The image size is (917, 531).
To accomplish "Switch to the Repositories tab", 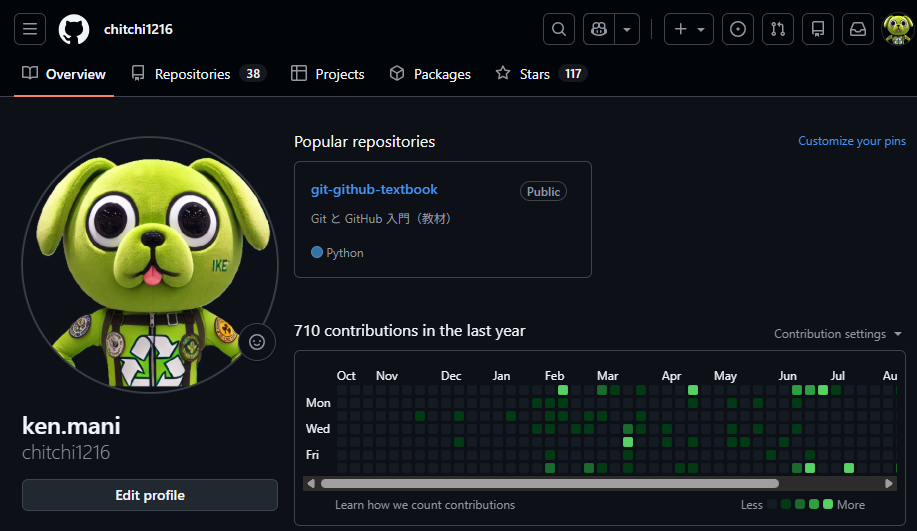I will pyautogui.click(x=199, y=74).
